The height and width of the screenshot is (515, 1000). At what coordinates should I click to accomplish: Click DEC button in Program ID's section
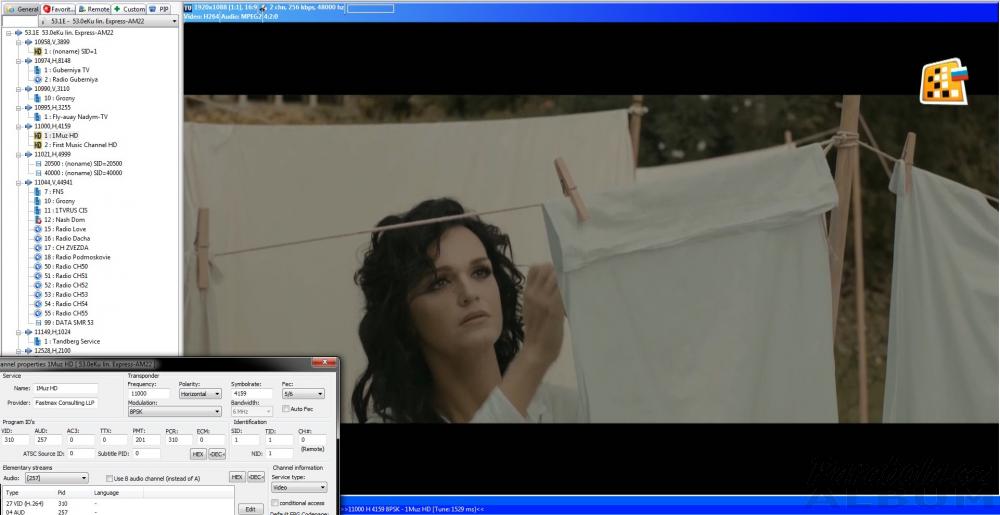217,454
